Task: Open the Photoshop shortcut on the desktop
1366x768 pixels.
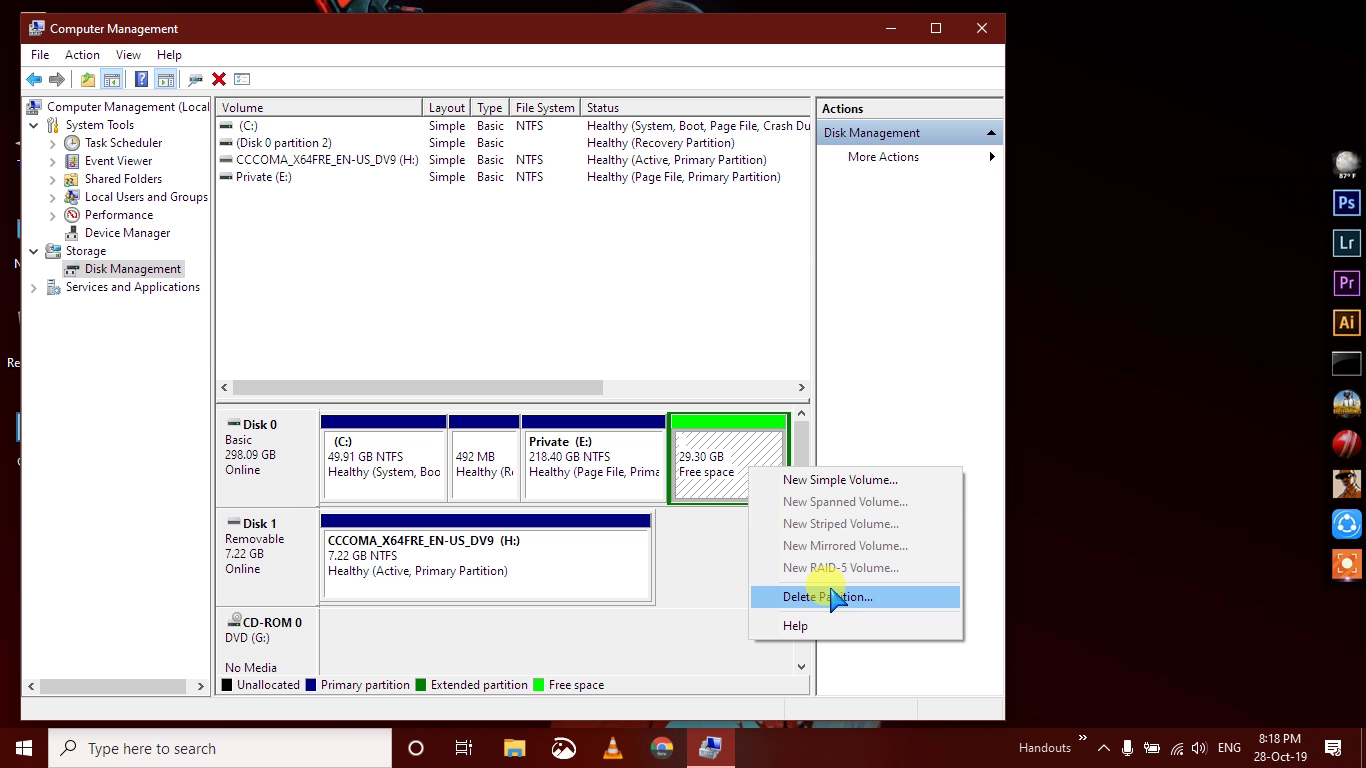Action: [1345, 202]
